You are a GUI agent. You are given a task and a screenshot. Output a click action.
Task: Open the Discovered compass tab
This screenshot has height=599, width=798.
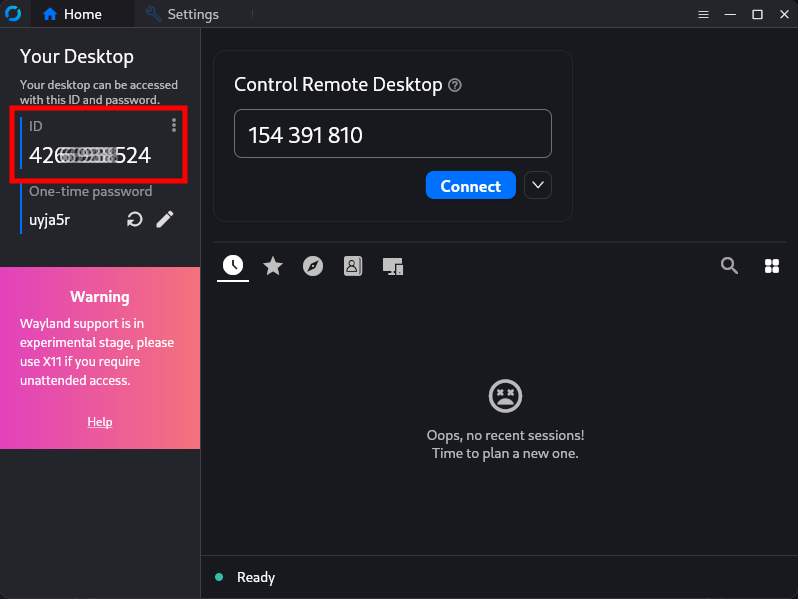tap(312, 266)
